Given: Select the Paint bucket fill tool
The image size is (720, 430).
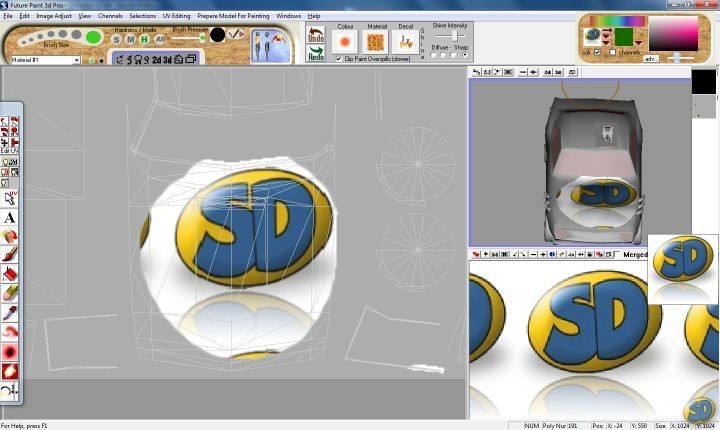Looking at the screenshot, I should [x=10, y=274].
